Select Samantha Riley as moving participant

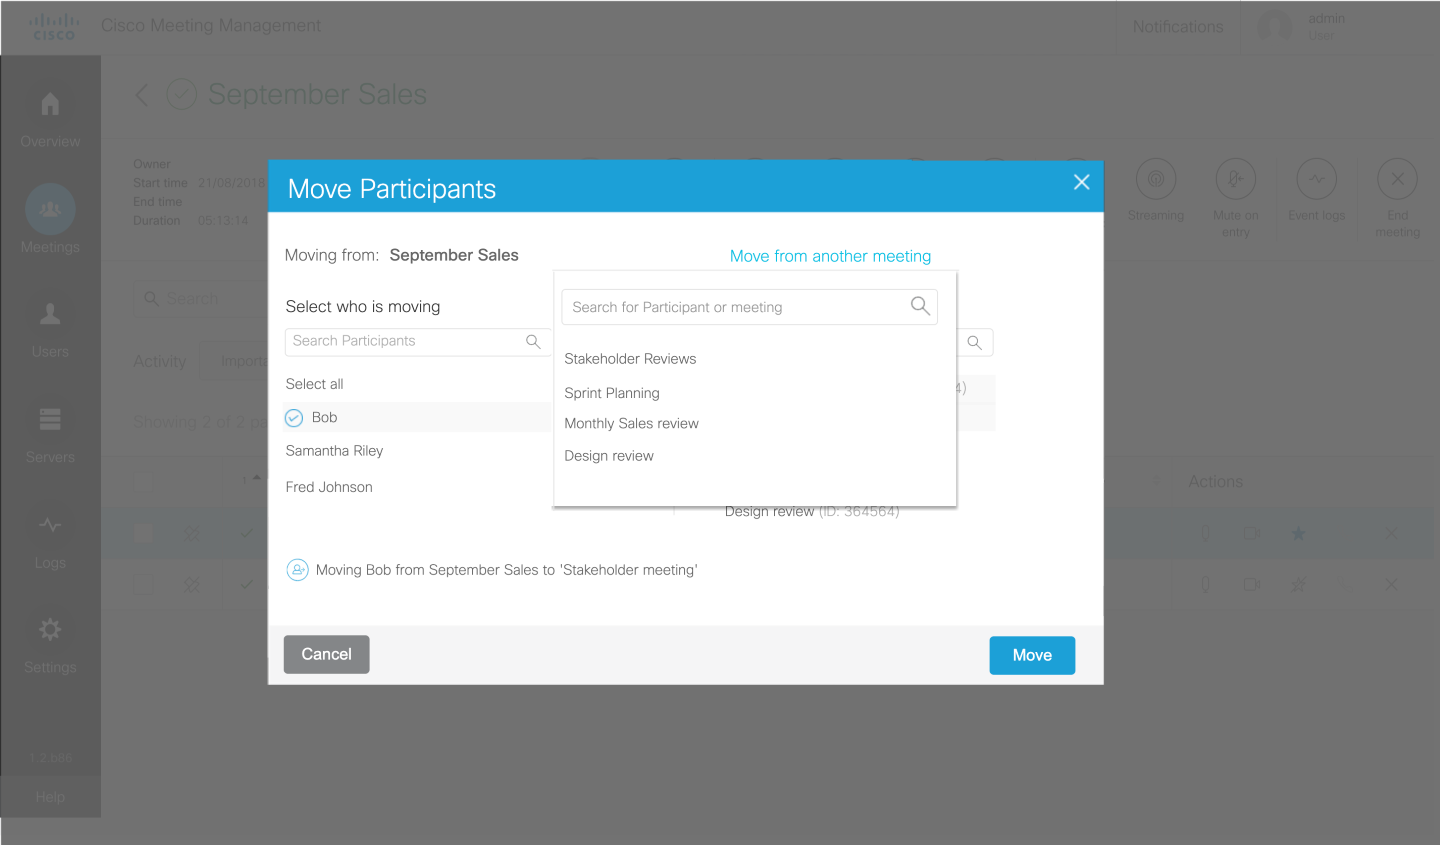334,451
